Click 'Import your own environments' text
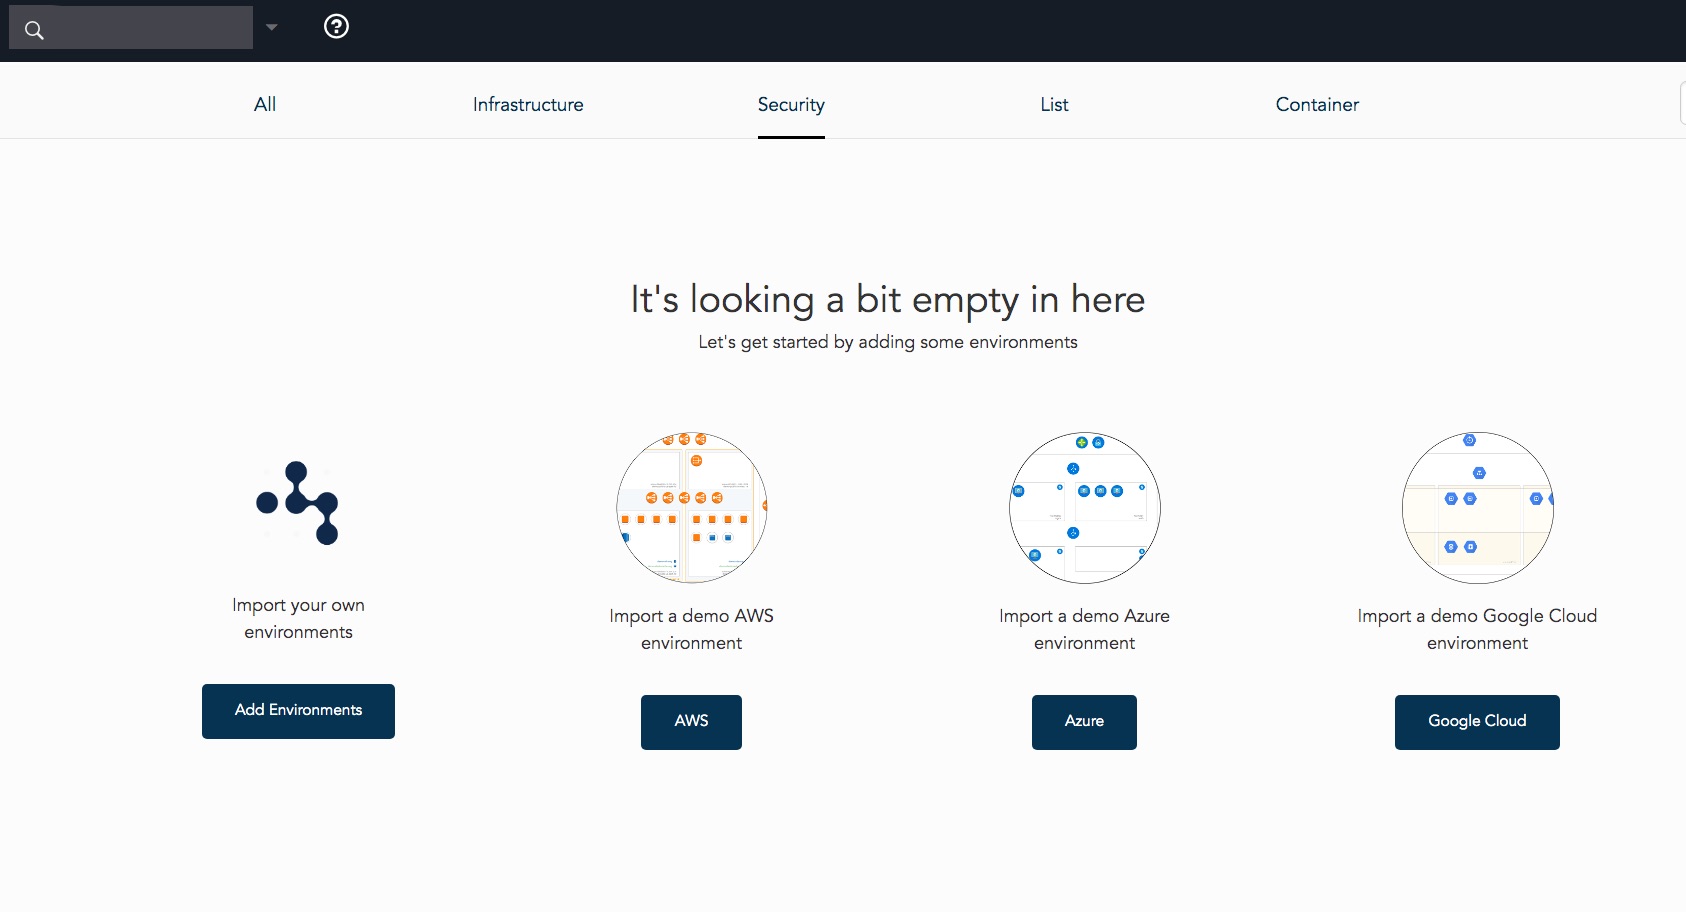1686x912 pixels. click(298, 618)
